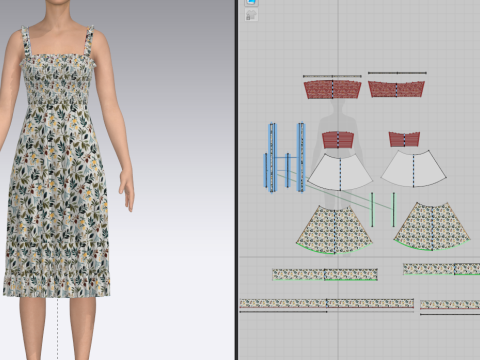This screenshot has width=480, height=360.
Task: Select the long floral ruffle strip at bottom left
Action: (327, 303)
